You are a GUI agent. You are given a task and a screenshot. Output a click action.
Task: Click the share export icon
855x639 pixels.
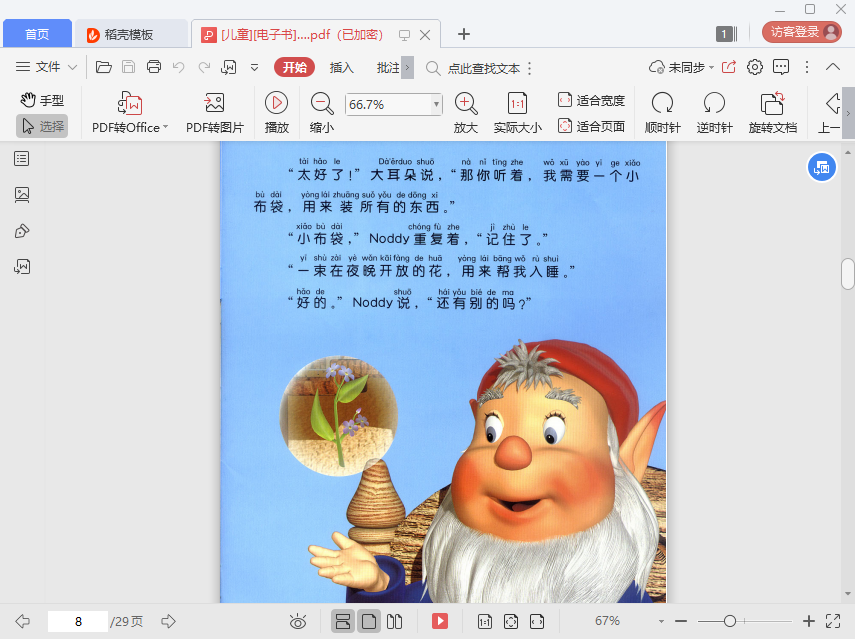click(x=729, y=67)
